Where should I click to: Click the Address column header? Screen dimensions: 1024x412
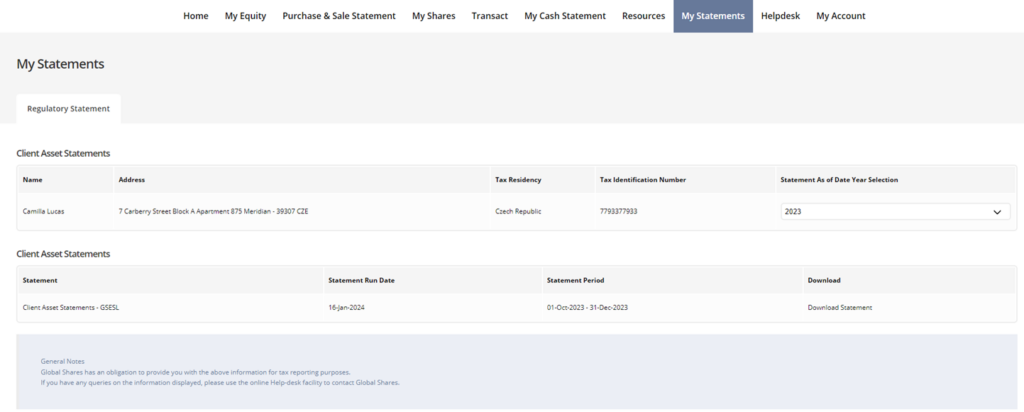click(132, 180)
